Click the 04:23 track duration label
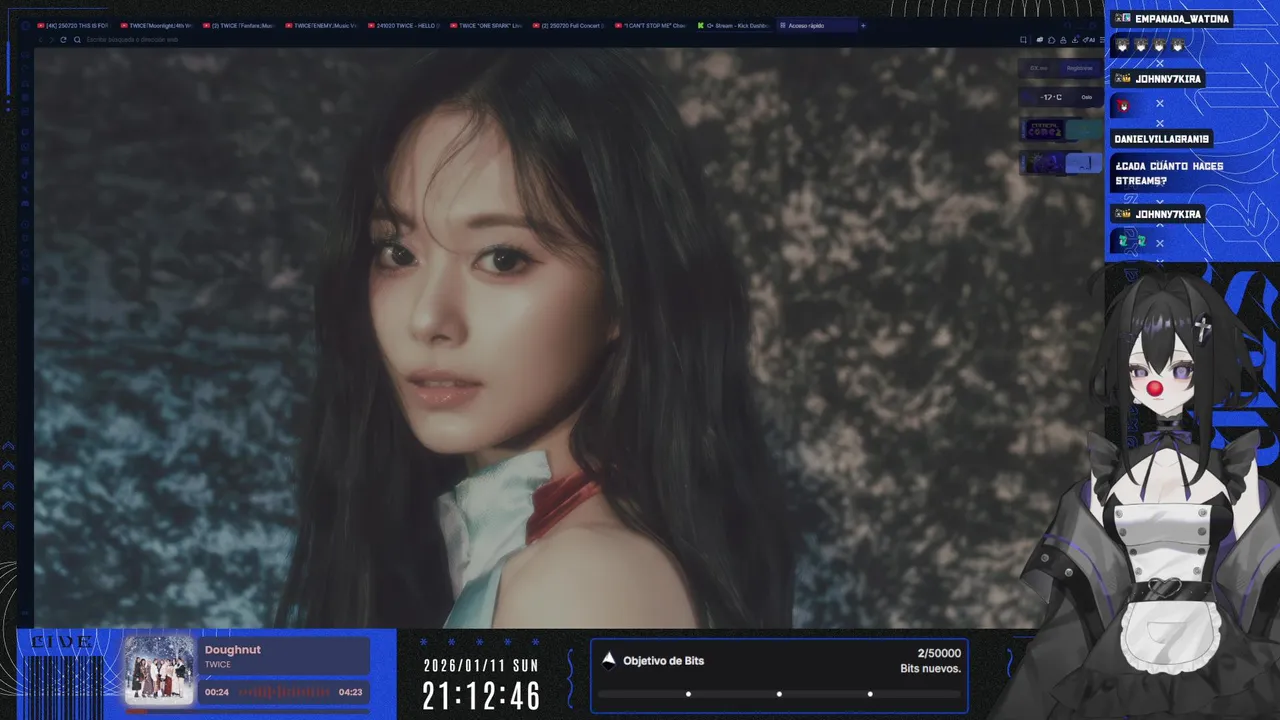Screen dimensions: 1280x720 coord(350,692)
